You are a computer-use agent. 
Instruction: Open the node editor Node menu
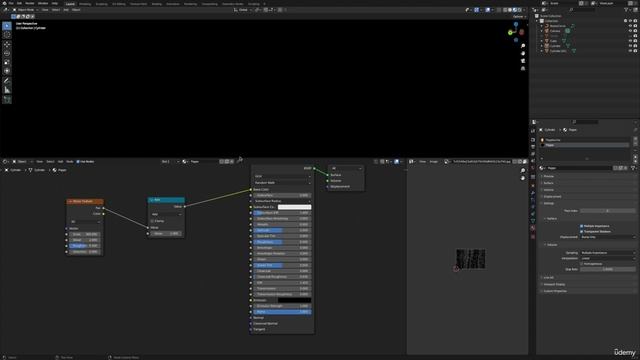70,162
